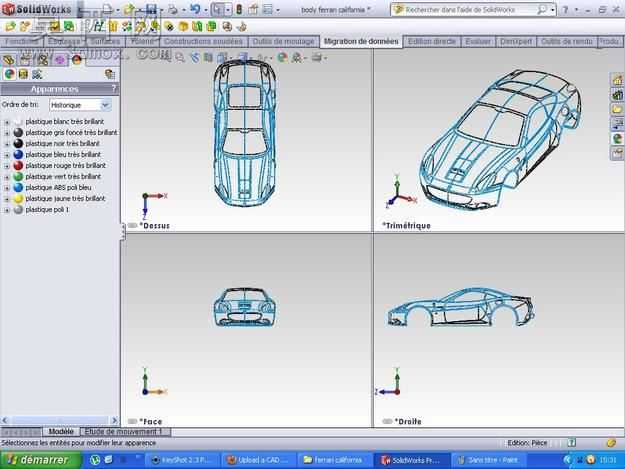625x469 pixels.
Task: Open the Ordre de tri Historique dropdown
Action: [x=105, y=105]
